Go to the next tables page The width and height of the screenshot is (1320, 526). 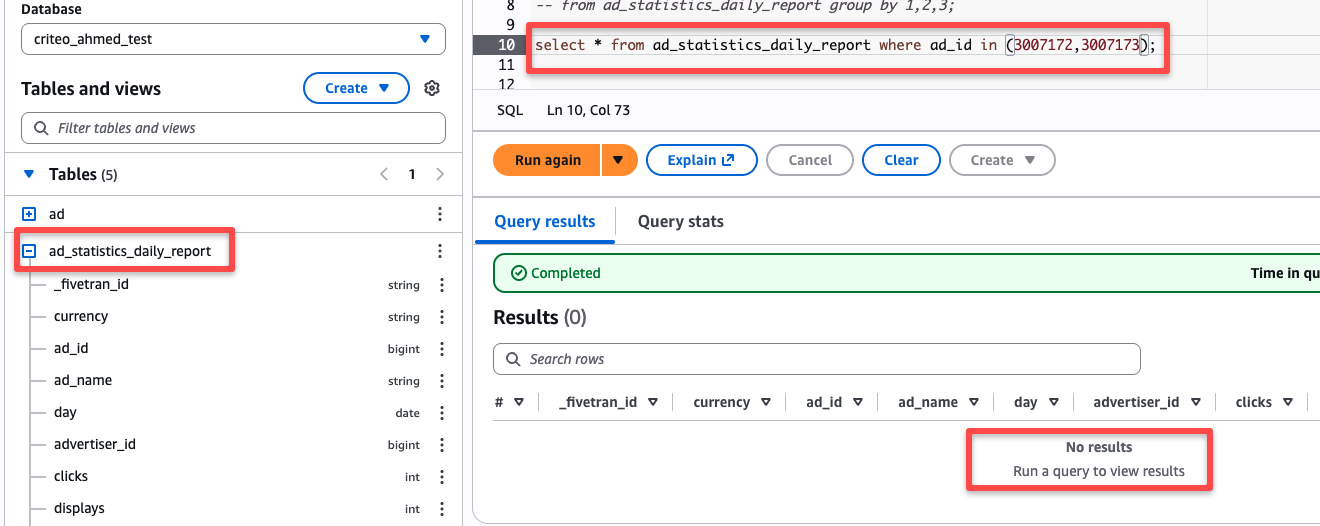(440, 174)
